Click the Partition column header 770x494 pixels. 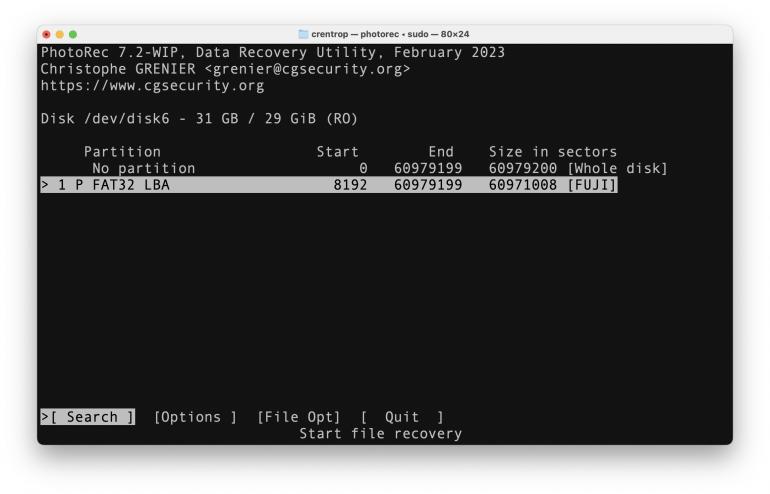click(122, 152)
